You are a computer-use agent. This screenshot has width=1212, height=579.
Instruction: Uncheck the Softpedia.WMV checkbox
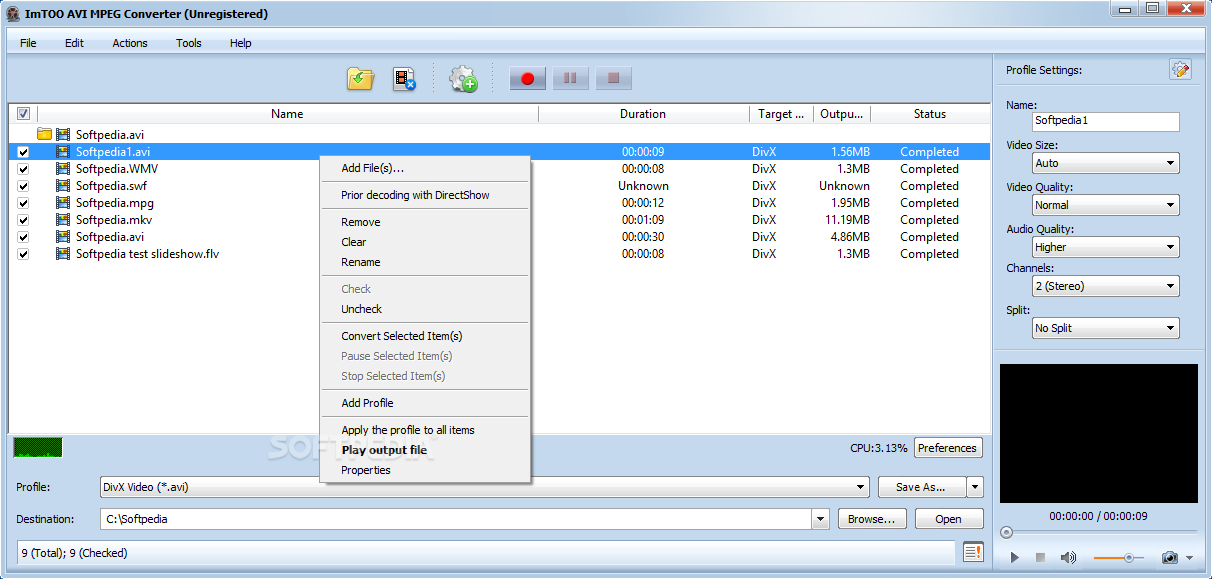(x=23, y=169)
